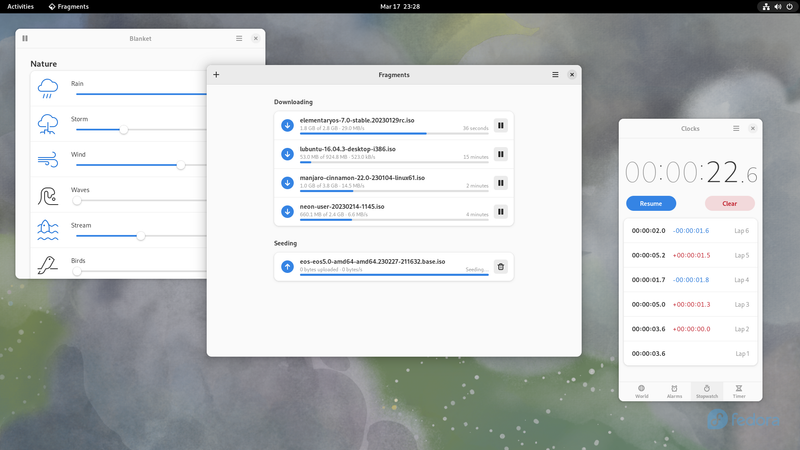Click download arrow icon of elementaryos torrent

(x=287, y=126)
